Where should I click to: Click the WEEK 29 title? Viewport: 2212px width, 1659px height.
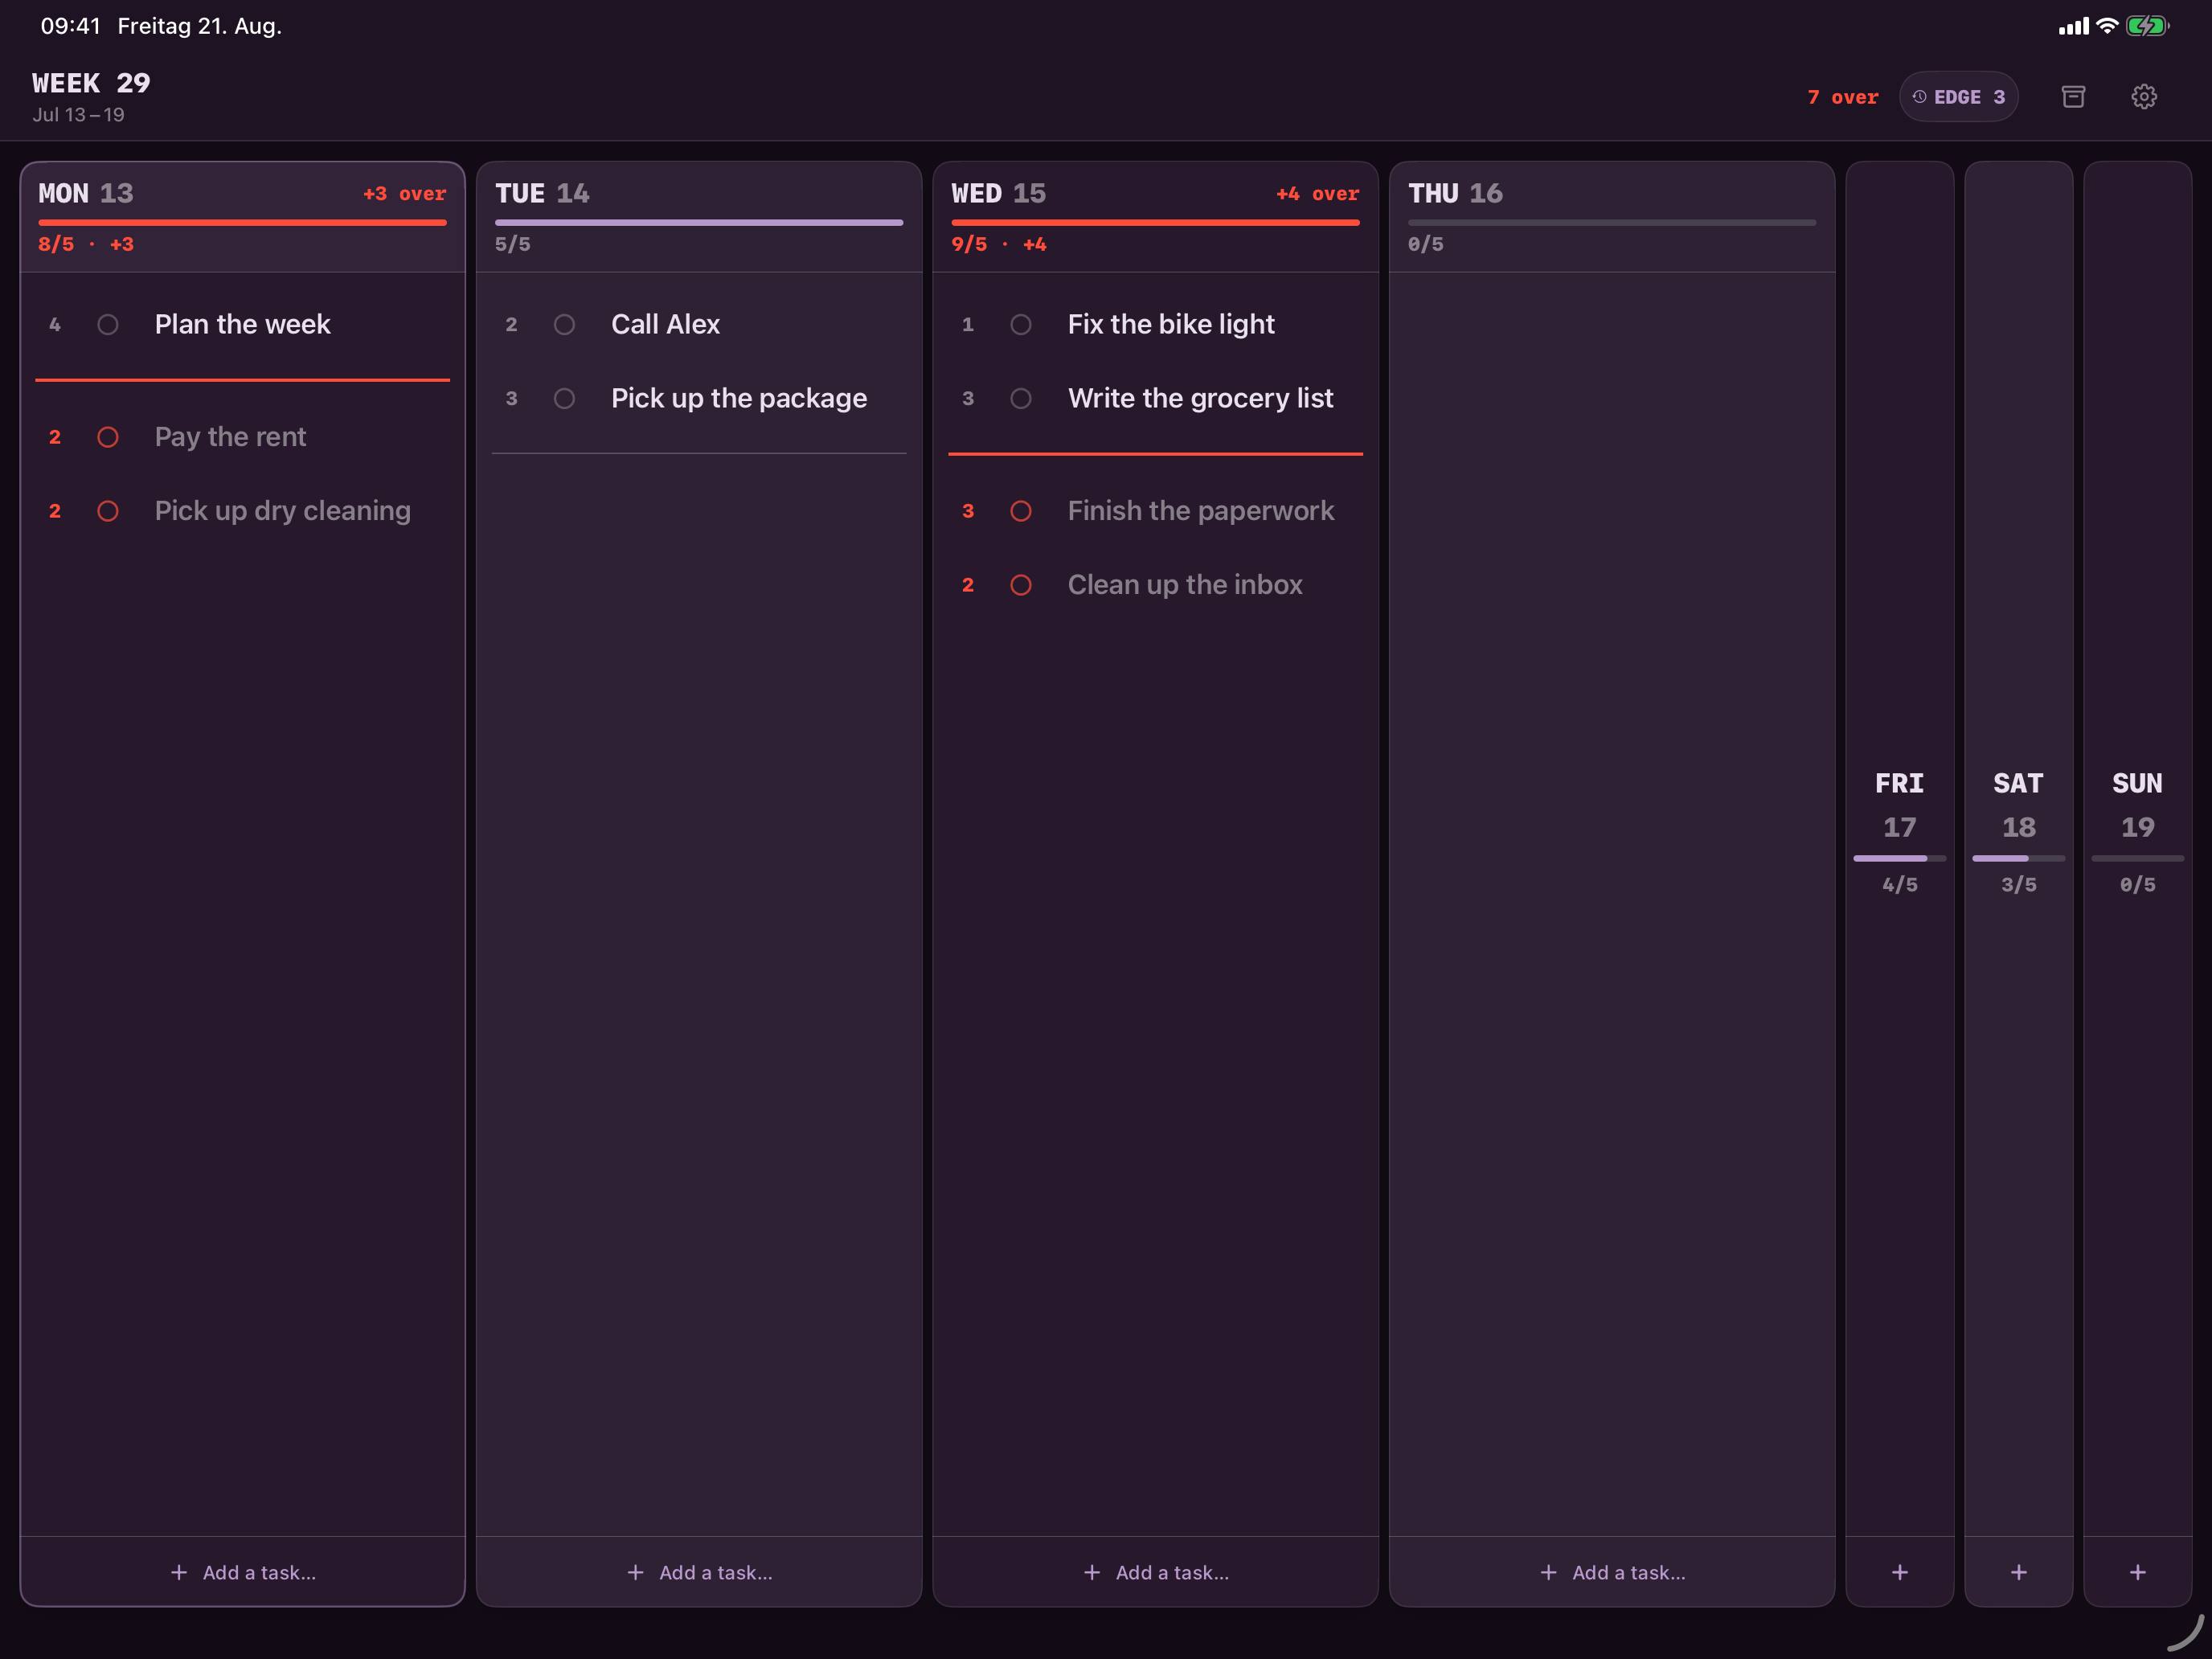coord(91,83)
